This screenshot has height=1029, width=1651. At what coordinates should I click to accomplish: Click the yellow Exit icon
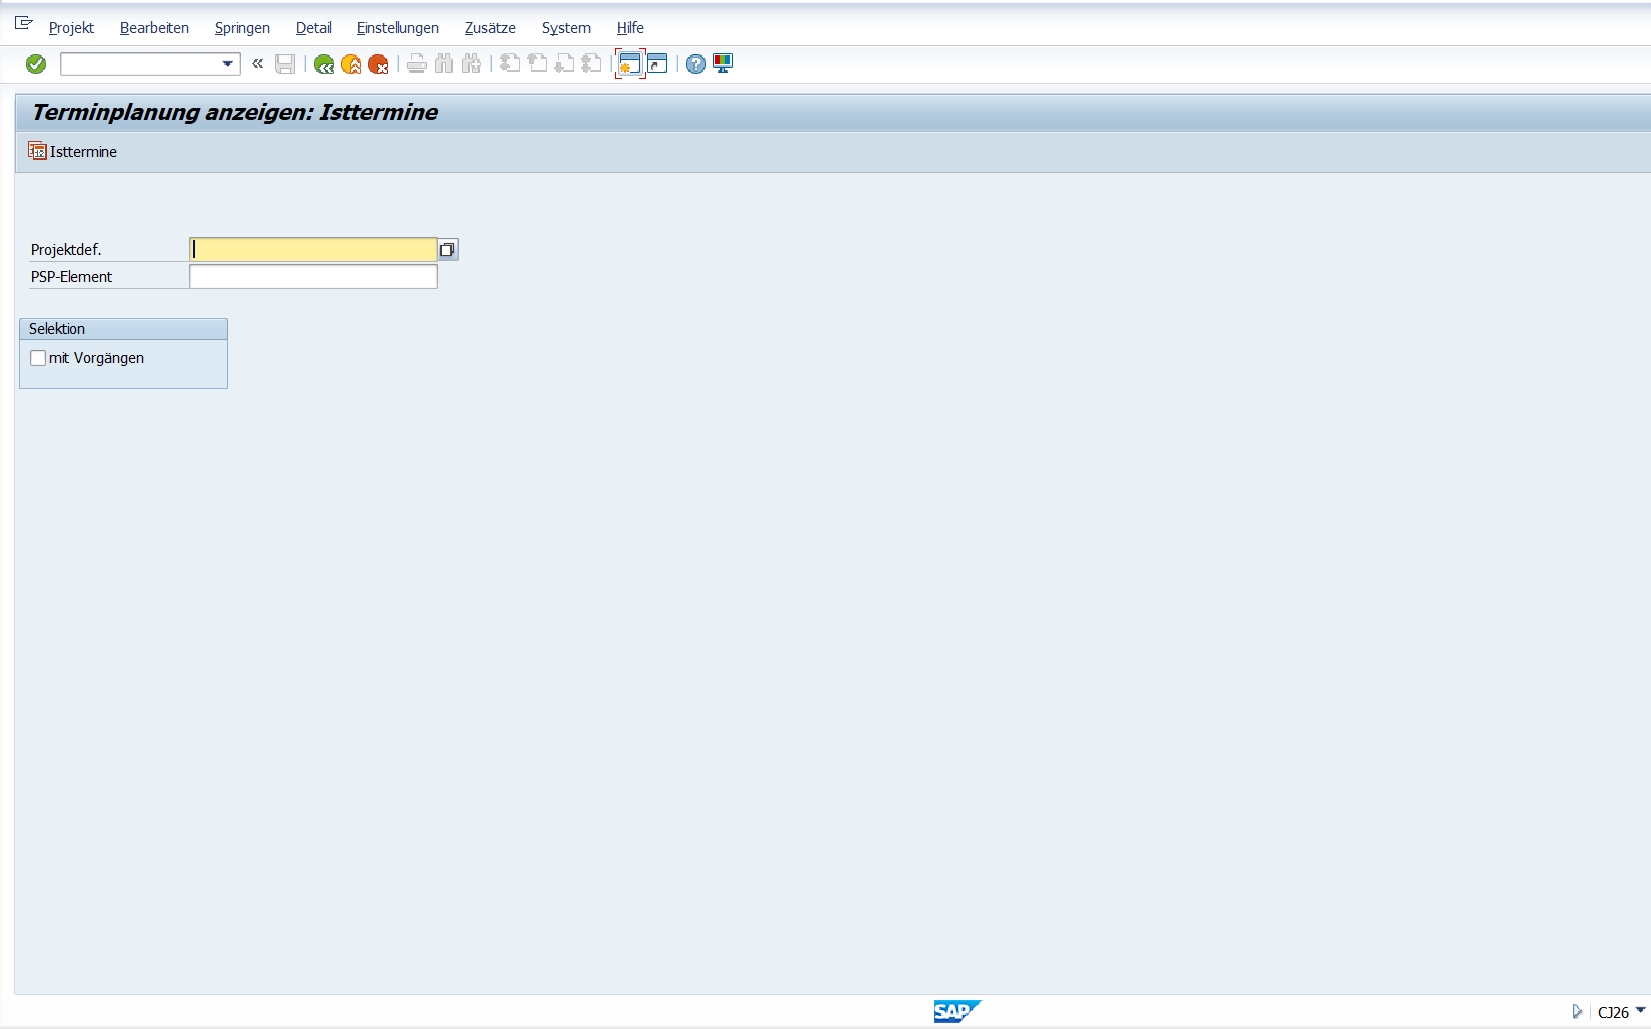click(x=351, y=64)
